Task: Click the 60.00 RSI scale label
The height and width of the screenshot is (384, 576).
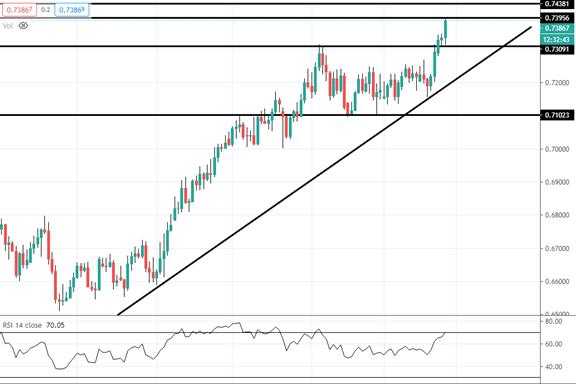Action: click(554, 344)
